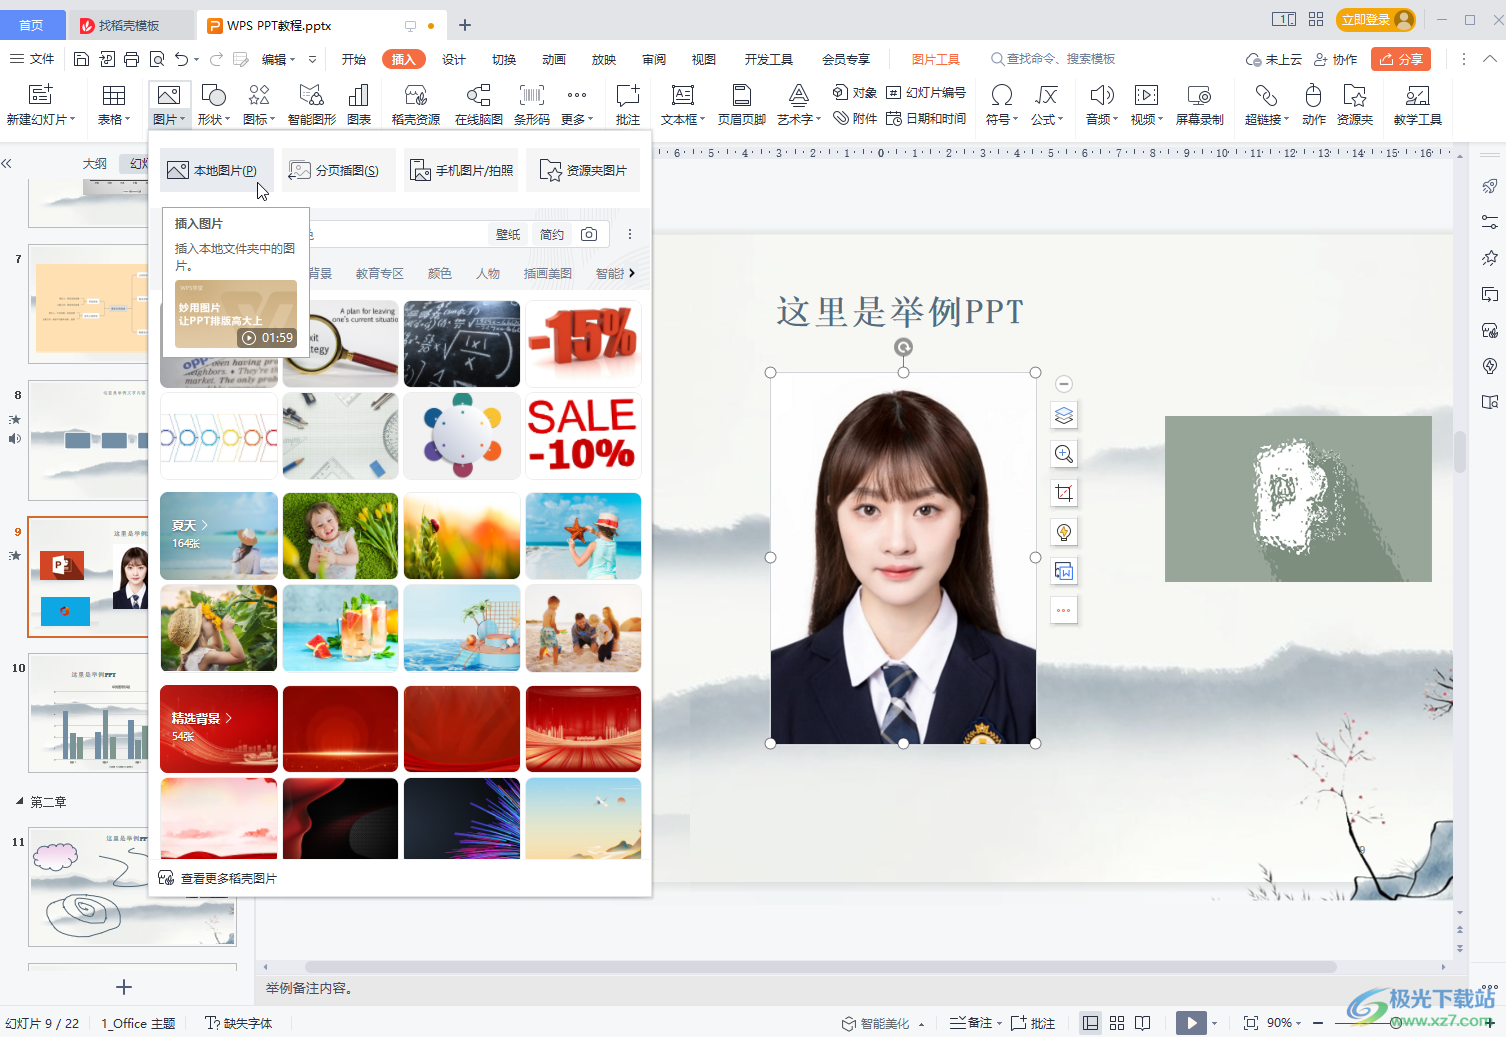The image size is (1506, 1037).
Task: Open slideshow options dropdown next to play button
Action: [x=1214, y=1023]
